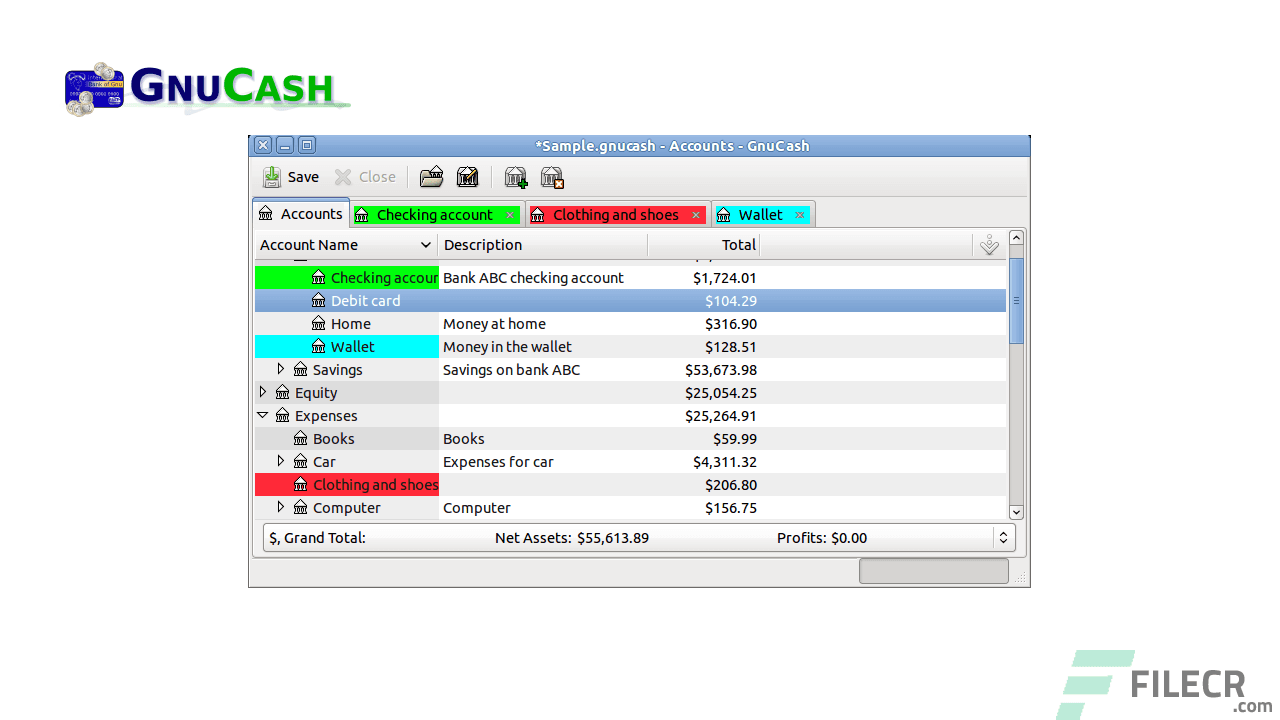Create a new account using the toolbar icon

[x=515, y=177]
